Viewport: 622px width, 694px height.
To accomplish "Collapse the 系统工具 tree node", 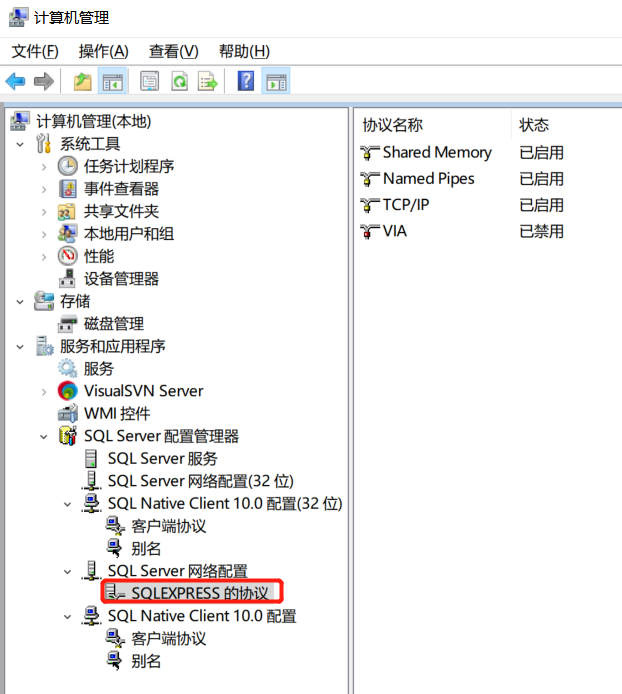I will (20, 144).
